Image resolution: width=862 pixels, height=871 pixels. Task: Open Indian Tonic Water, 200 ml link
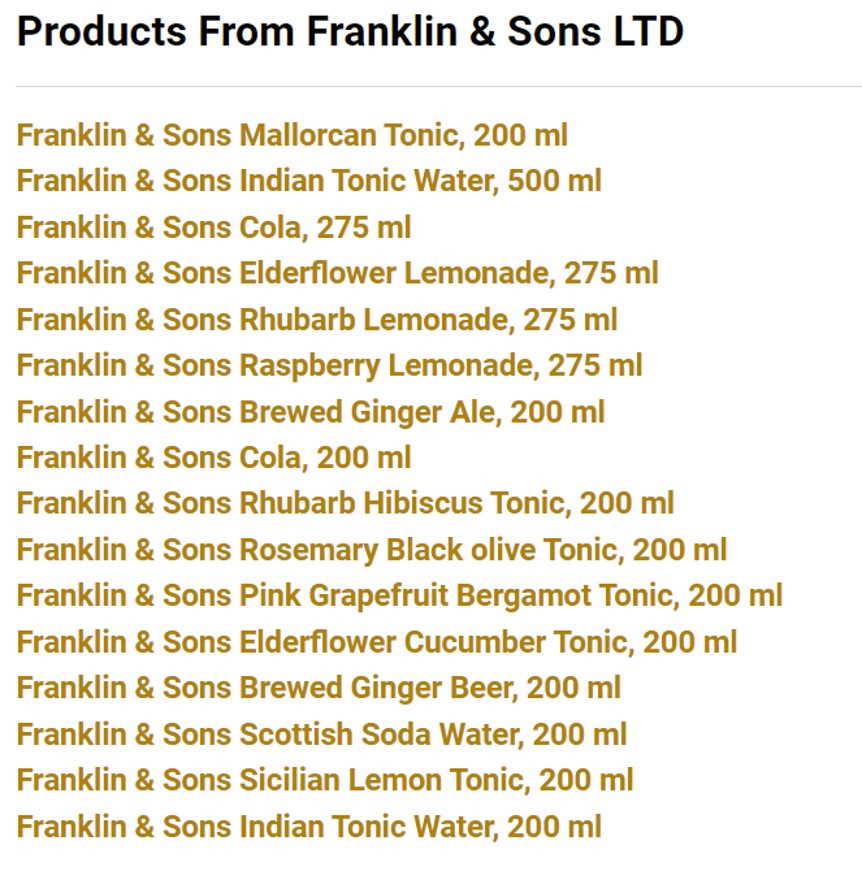coord(309,826)
